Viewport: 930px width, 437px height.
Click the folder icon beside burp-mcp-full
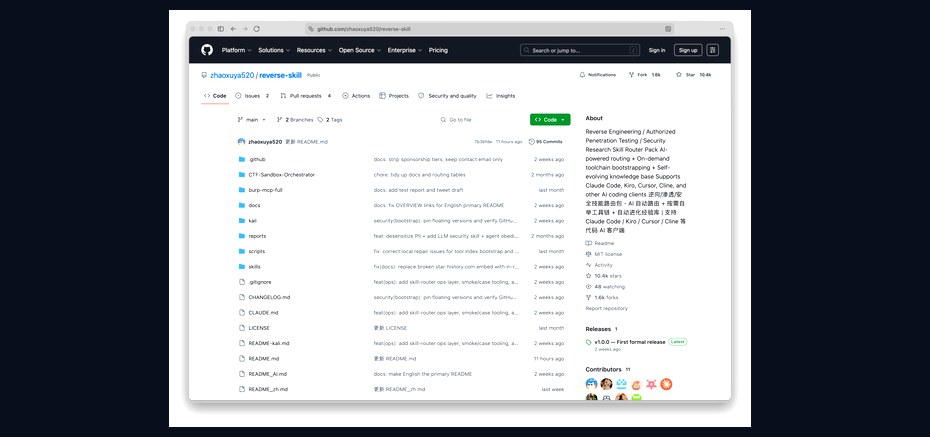pyautogui.click(x=241, y=190)
